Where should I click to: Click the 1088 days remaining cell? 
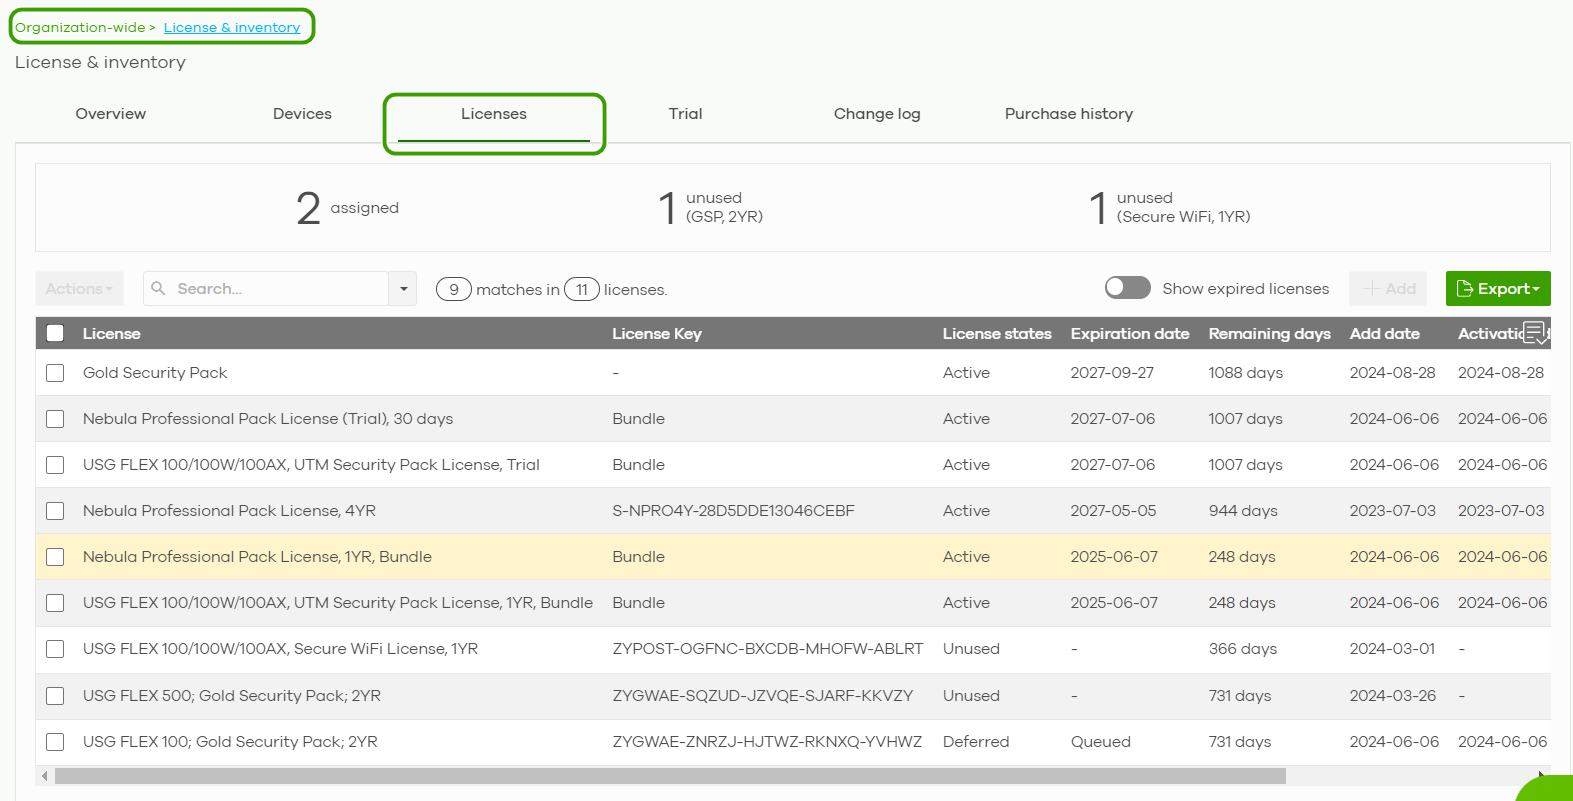click(1246, 373)
